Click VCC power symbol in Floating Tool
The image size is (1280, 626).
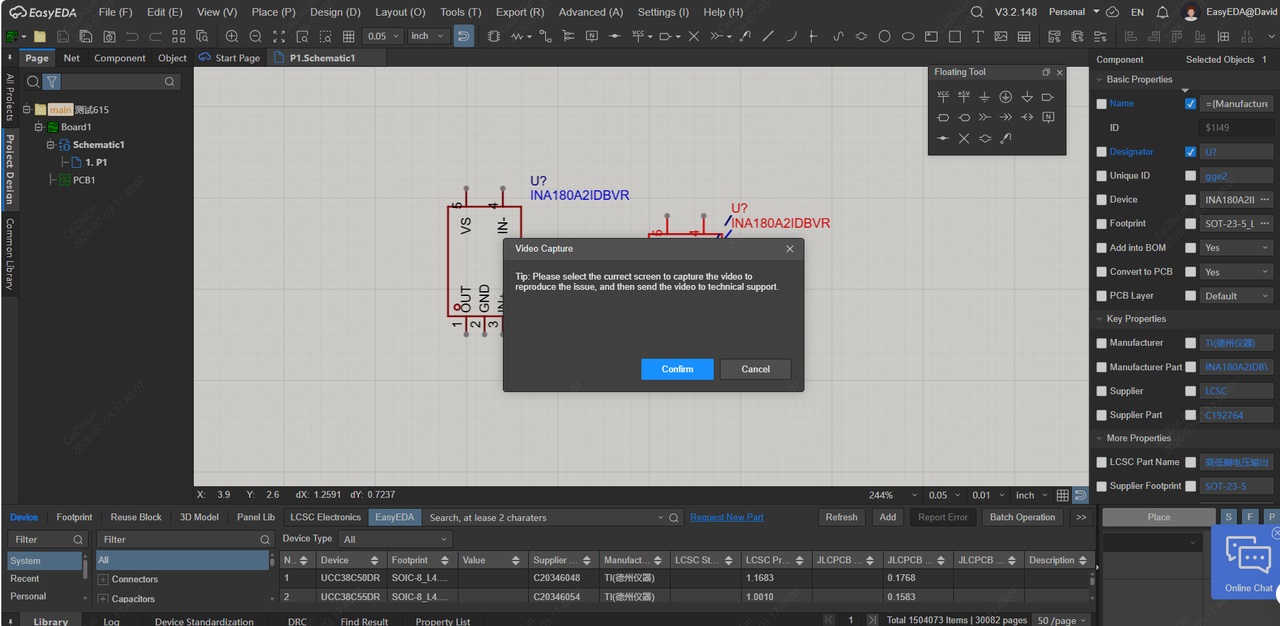943,97
